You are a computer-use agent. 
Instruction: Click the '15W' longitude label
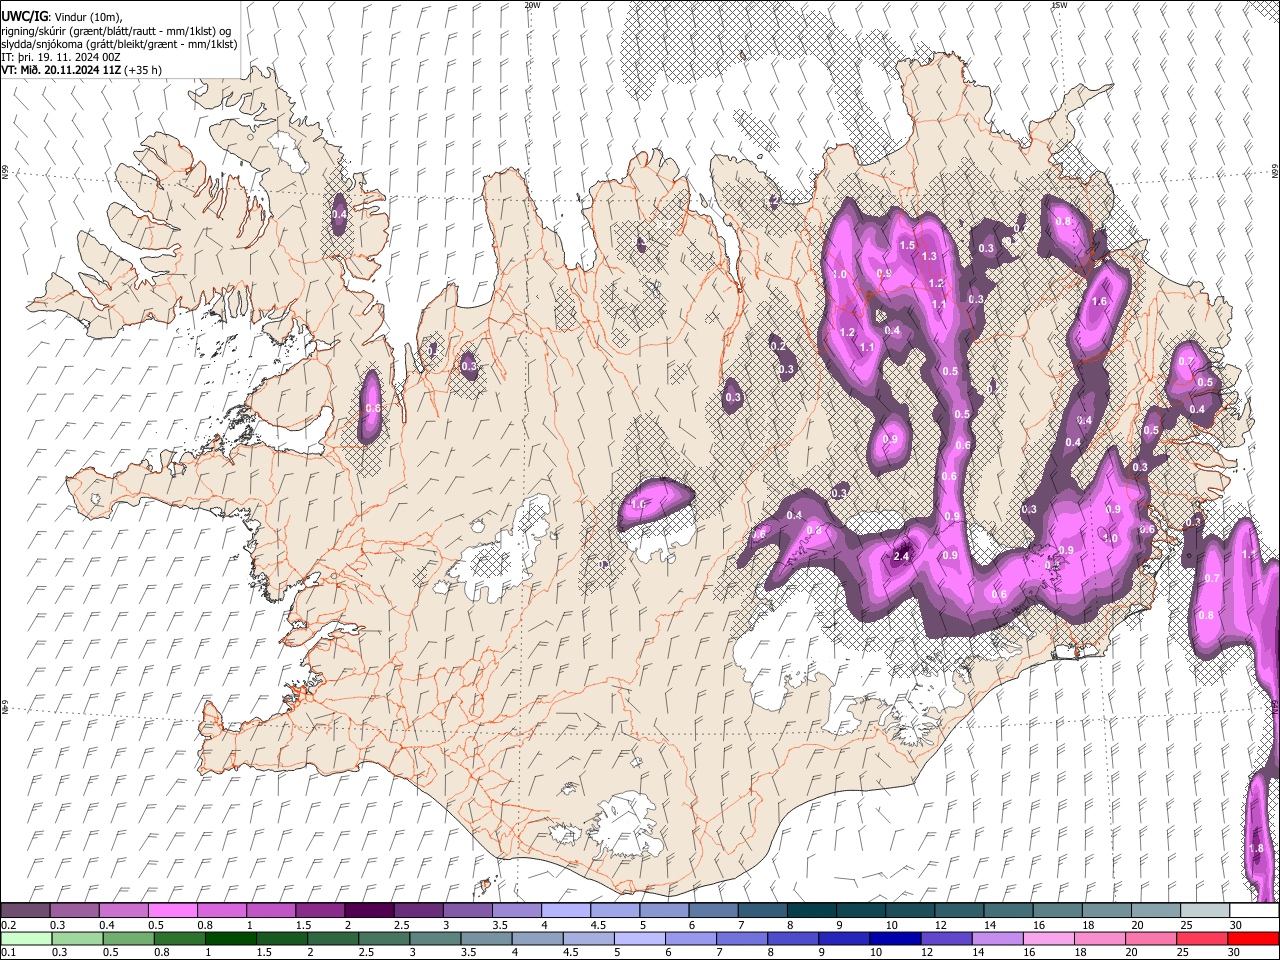pyautogui.click(x=1058, y=5)
